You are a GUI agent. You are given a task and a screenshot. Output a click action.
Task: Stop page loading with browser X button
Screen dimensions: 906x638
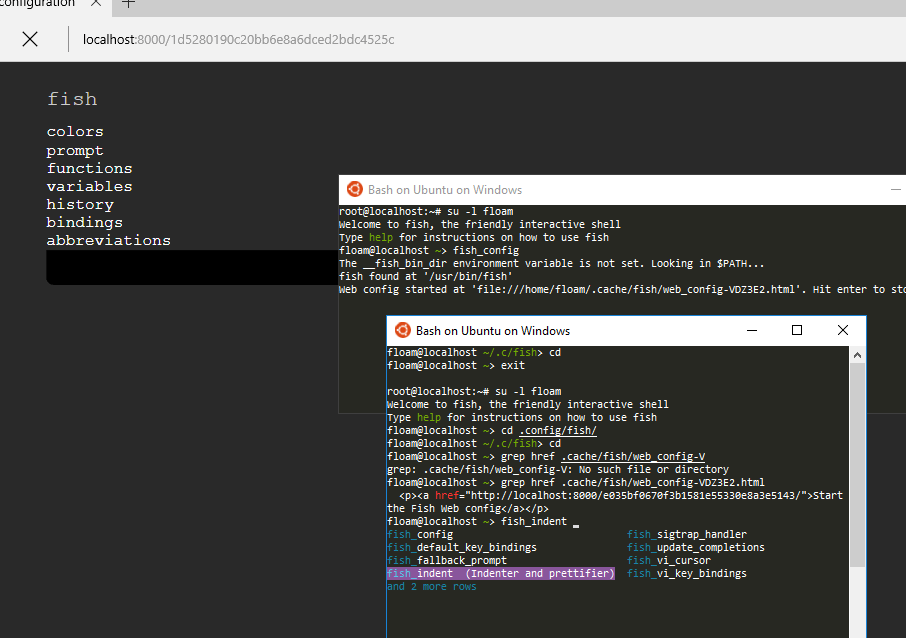pyautogui.click(x=30, y=39)
